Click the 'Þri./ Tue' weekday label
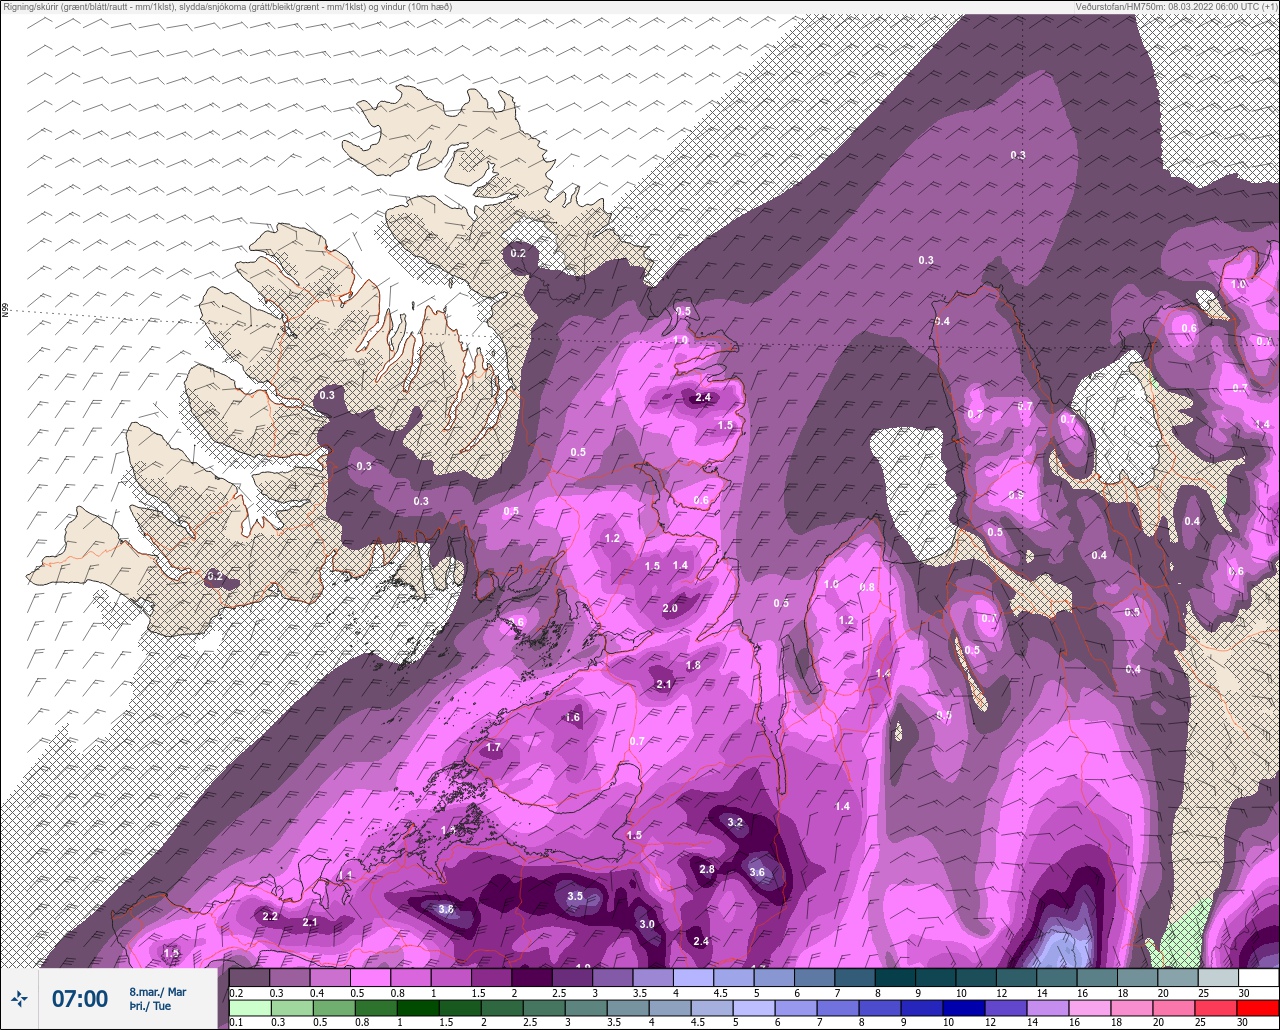 (150, 1006)
